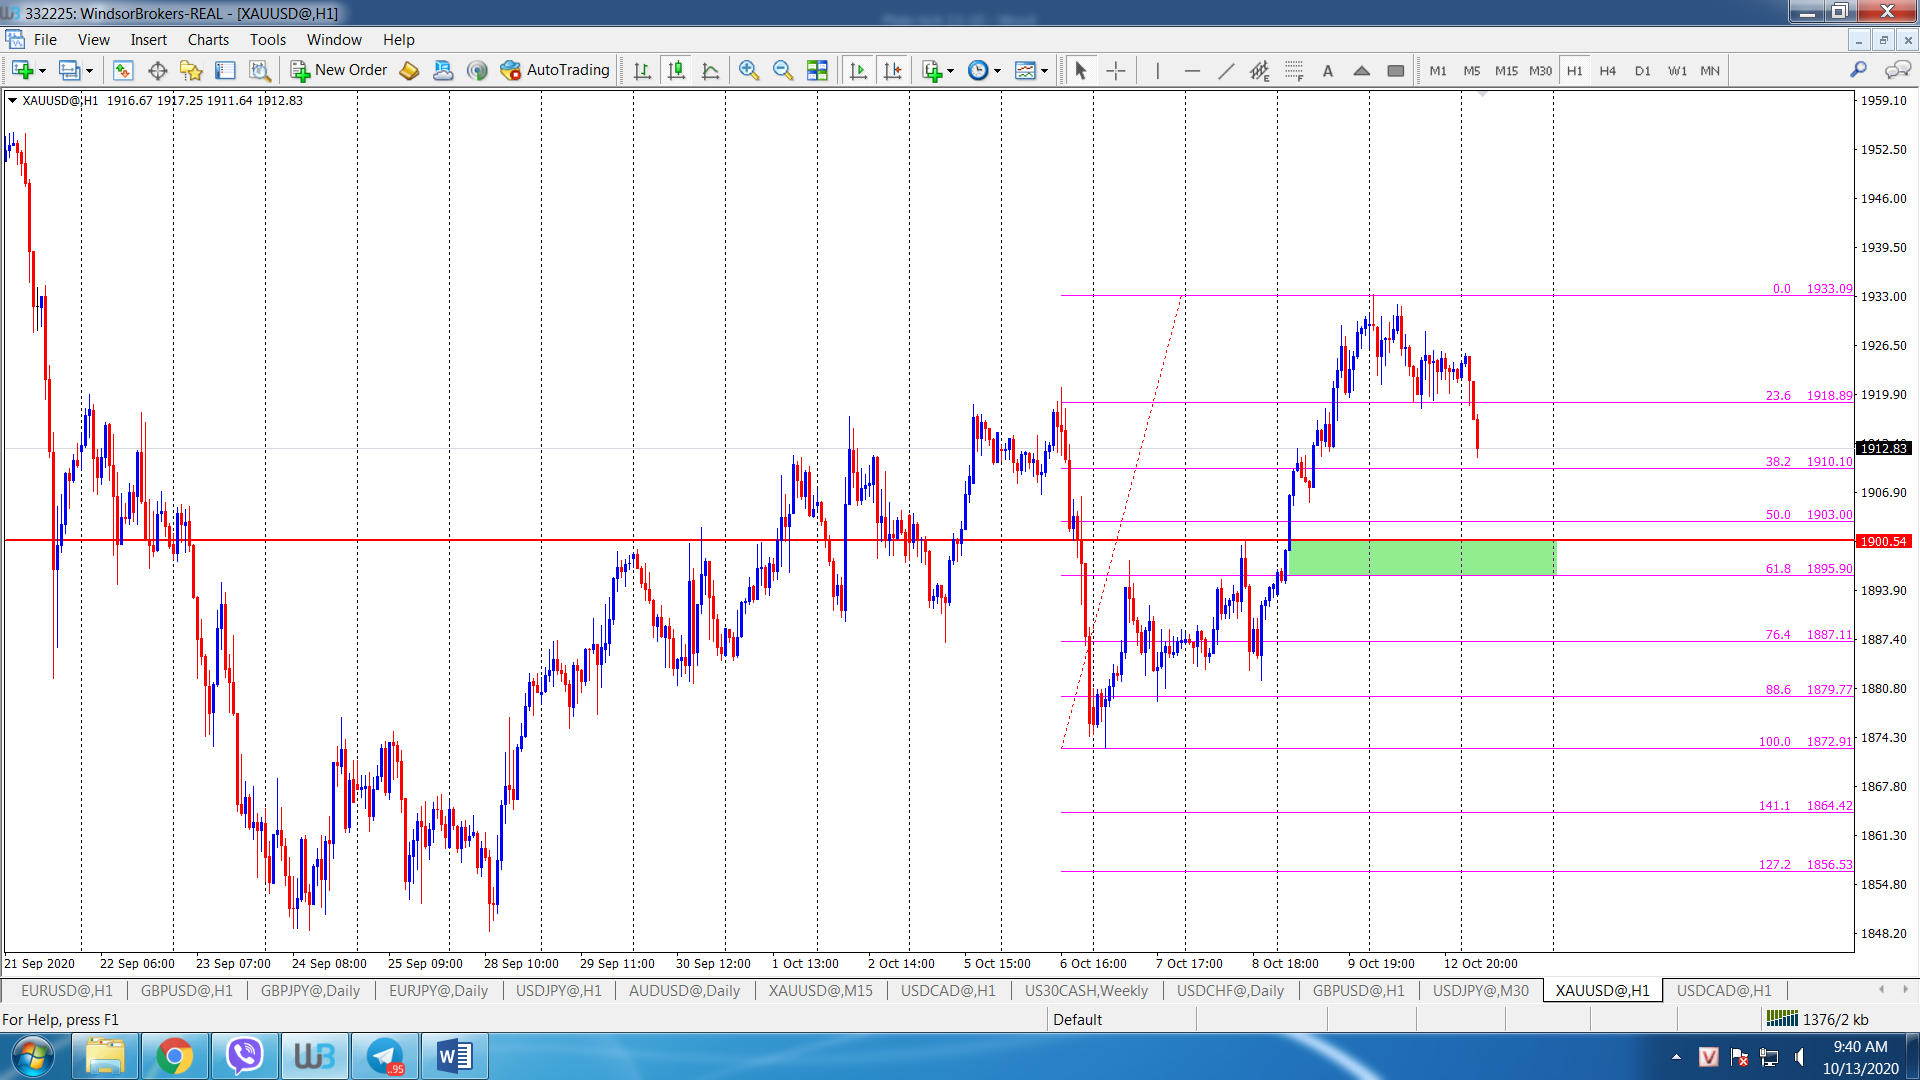Screen dimensions: 1920x1080
Task: Click the New Order button
Action: click(x=339, y=70)
